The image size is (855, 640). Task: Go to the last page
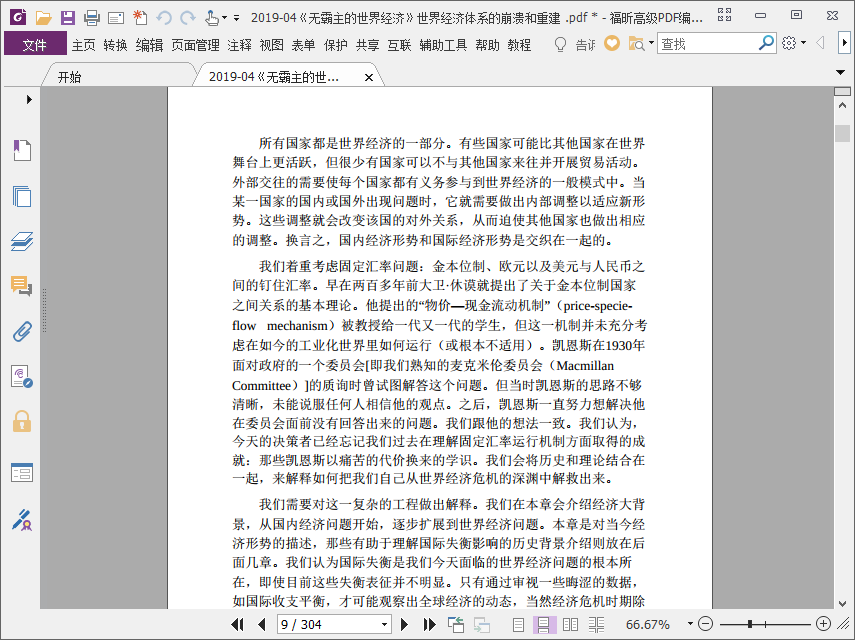click(x=429, y=624)
